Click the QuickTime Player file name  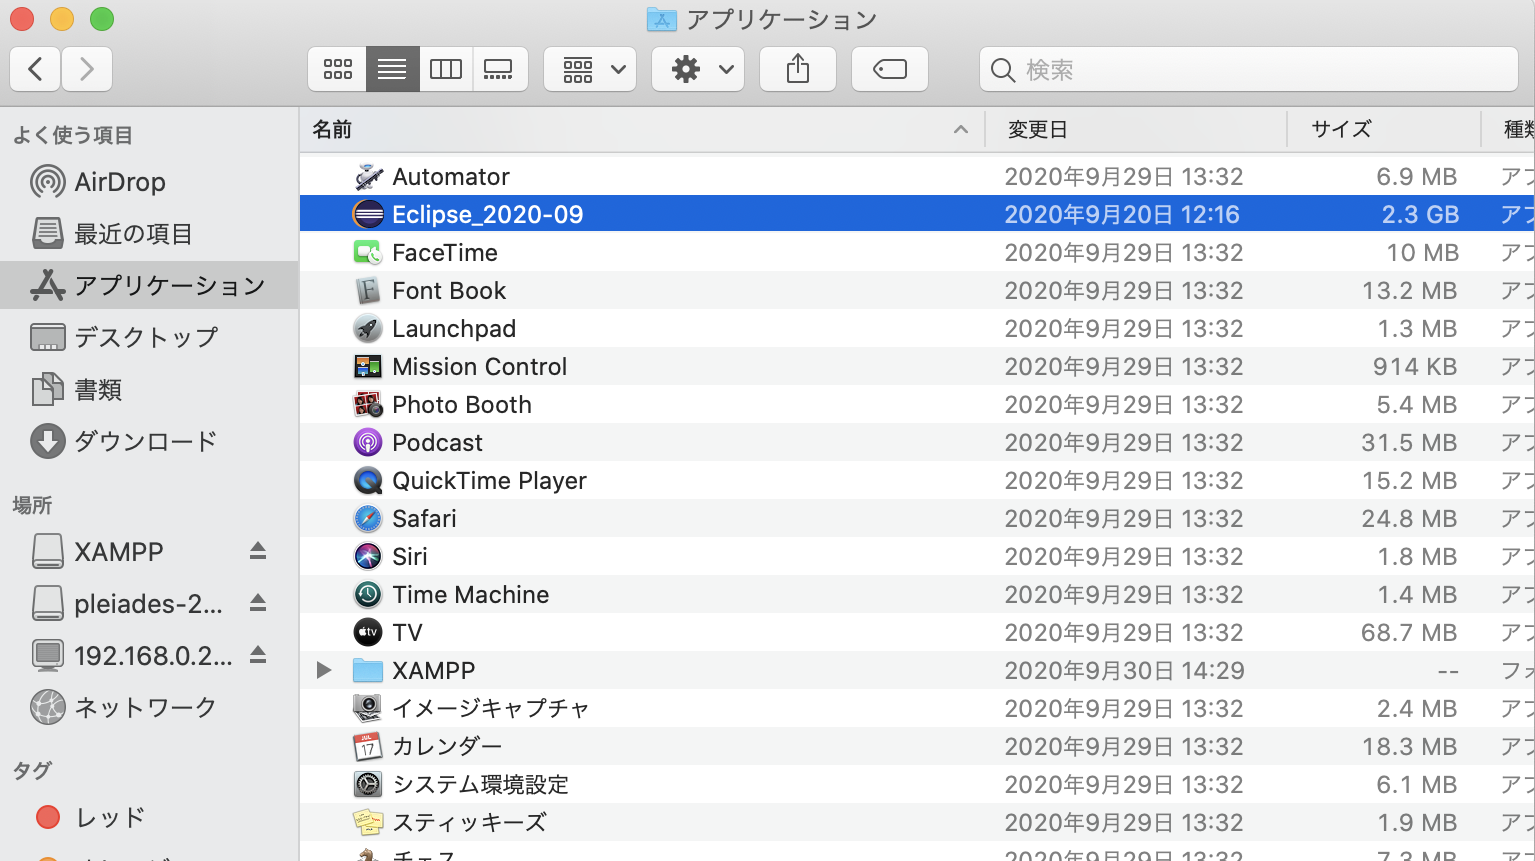coord(489,481)
